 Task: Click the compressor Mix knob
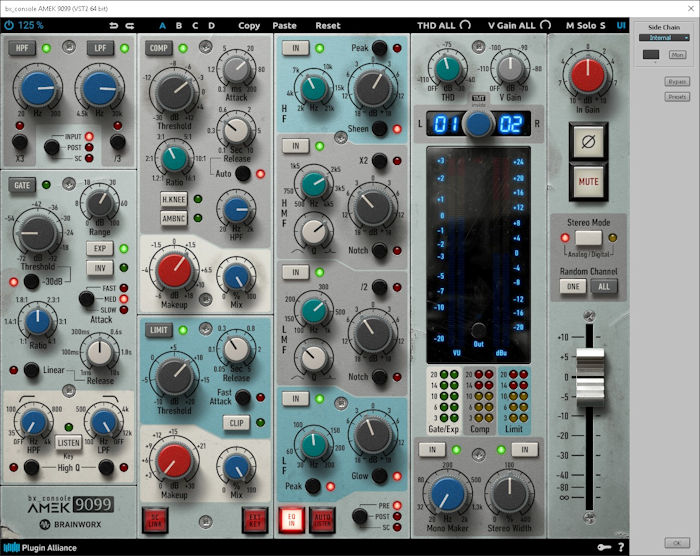(x=237, y=277)
